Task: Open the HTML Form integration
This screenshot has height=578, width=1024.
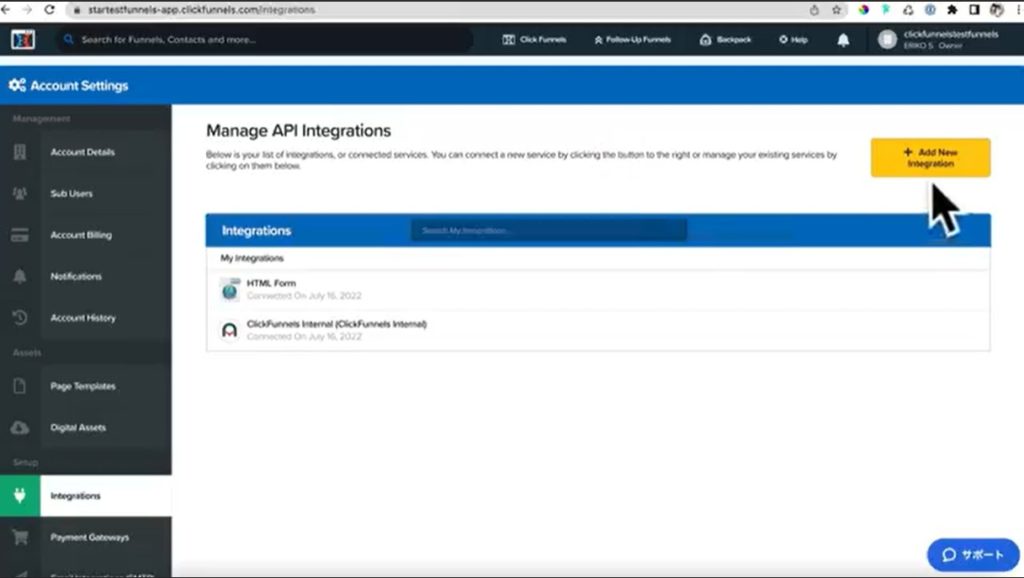Action: point(271,284)
